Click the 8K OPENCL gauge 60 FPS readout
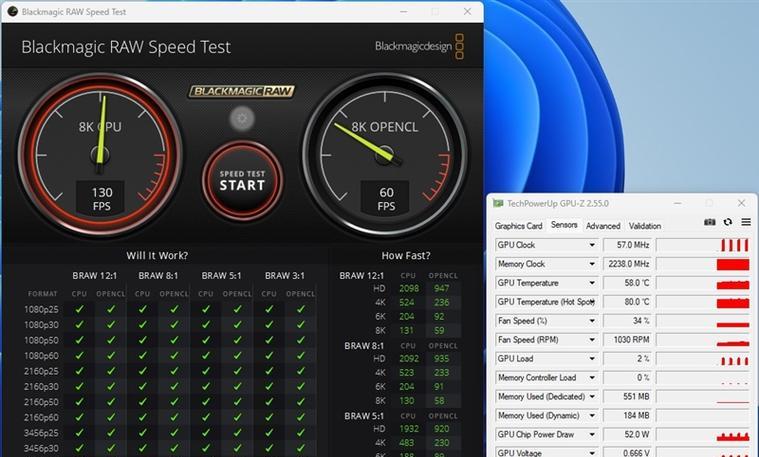Image resolution: width=759 pixels, height=457 pixels. coord(386,198)
